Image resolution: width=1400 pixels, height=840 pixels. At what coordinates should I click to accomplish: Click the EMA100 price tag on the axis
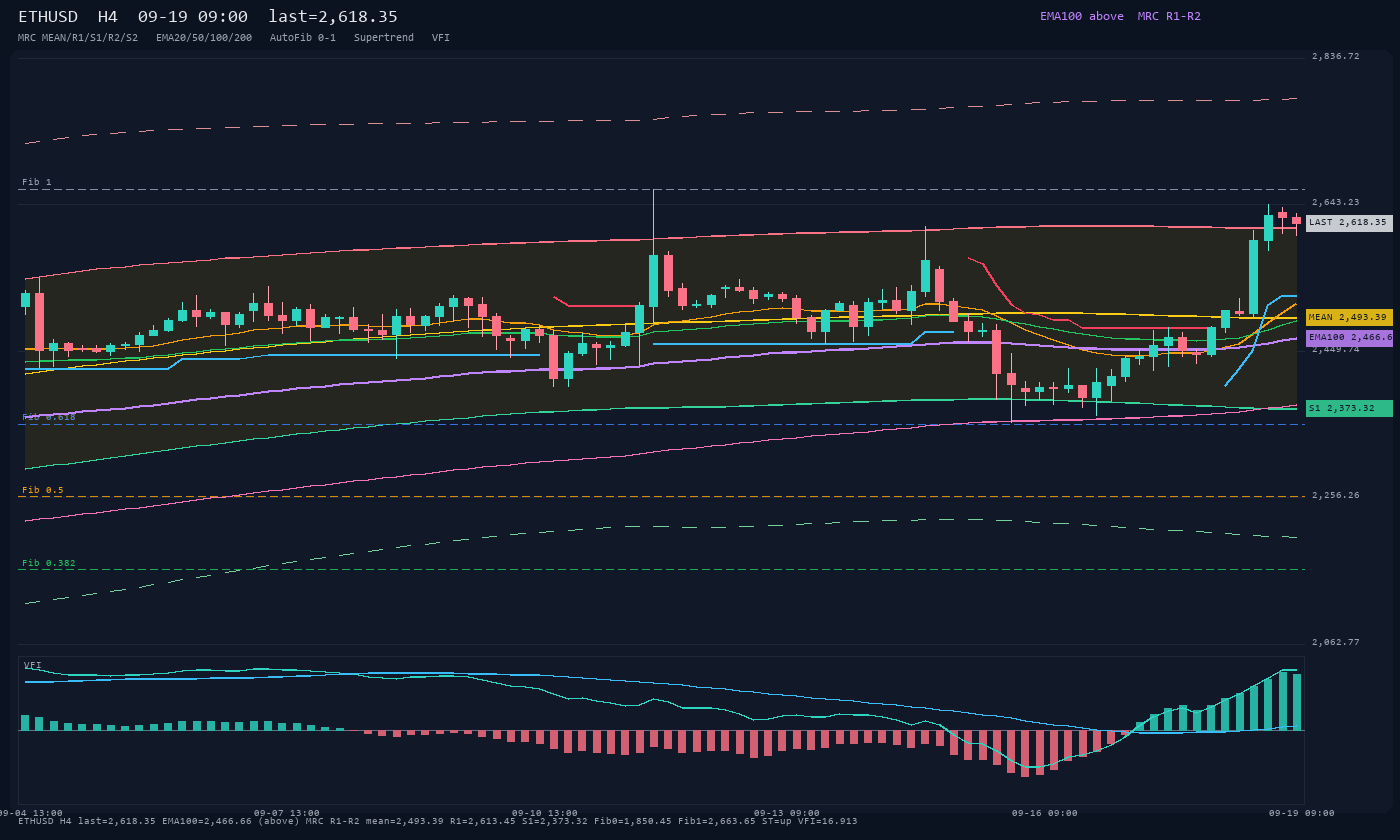[1349, 338]
